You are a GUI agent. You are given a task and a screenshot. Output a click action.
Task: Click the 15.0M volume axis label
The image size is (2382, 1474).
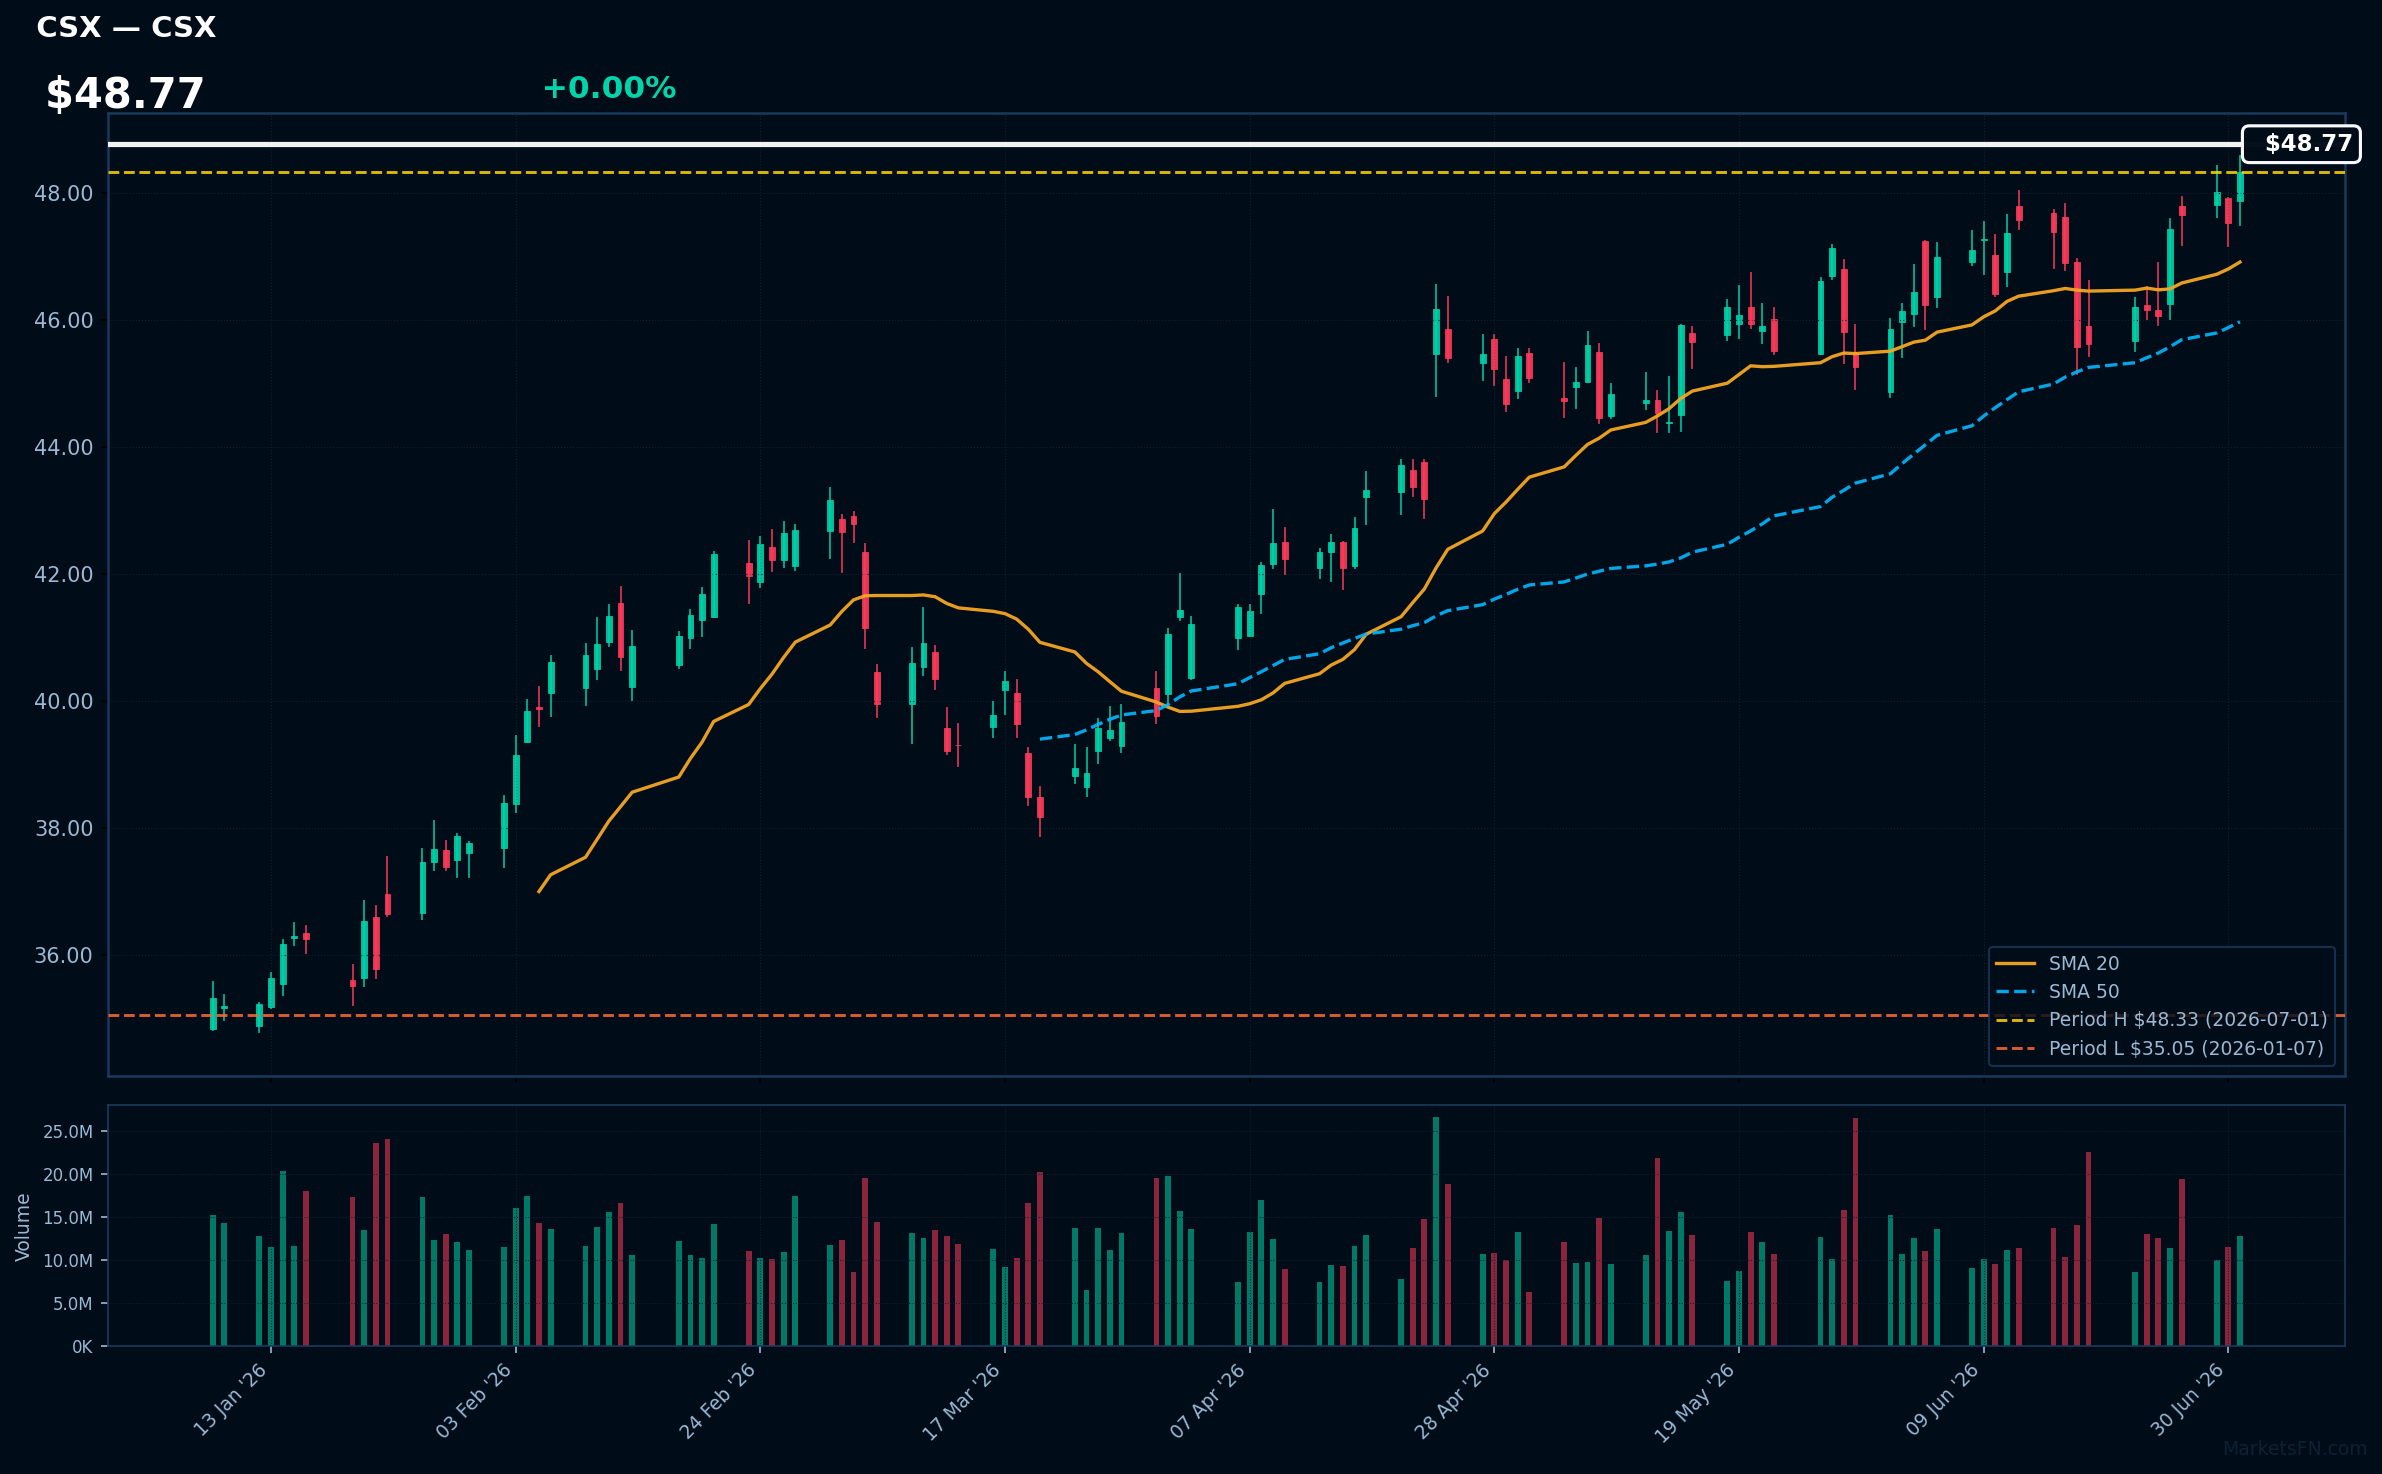tap(68, 1218)
